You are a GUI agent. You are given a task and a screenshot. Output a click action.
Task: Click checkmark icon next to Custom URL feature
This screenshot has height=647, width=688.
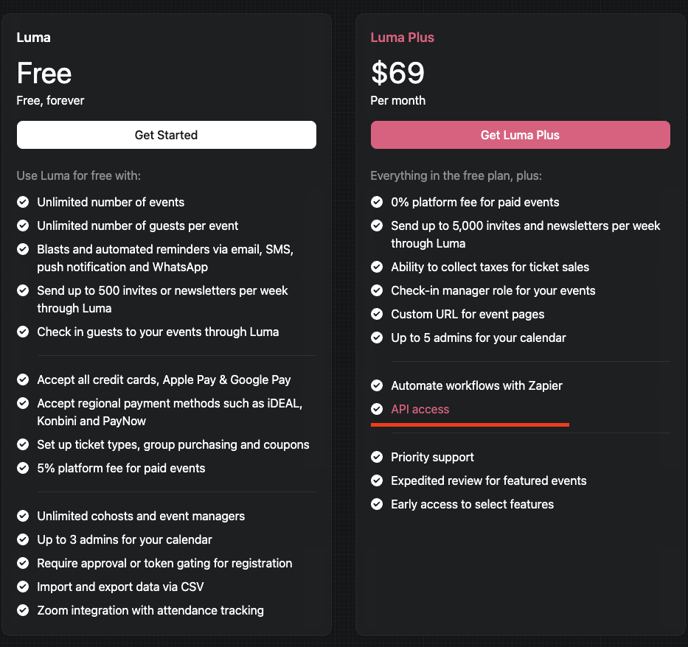tap(377, 314)
